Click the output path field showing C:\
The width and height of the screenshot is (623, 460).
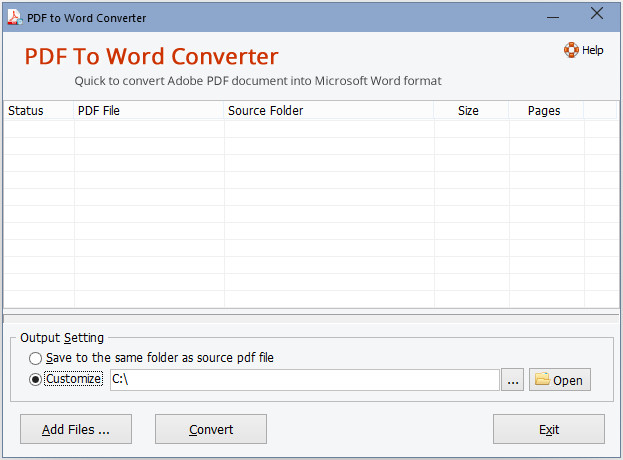point(305,380)
